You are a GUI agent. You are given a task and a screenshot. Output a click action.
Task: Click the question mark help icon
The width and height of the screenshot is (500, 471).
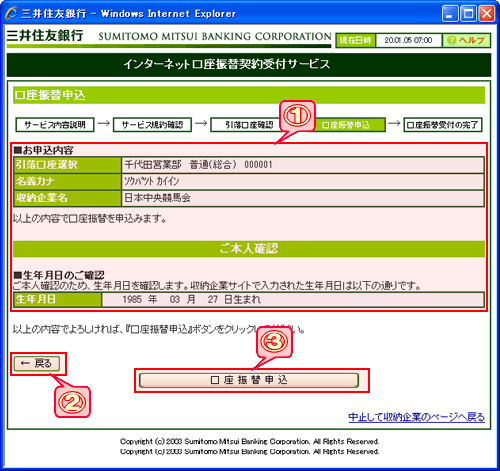451,40
